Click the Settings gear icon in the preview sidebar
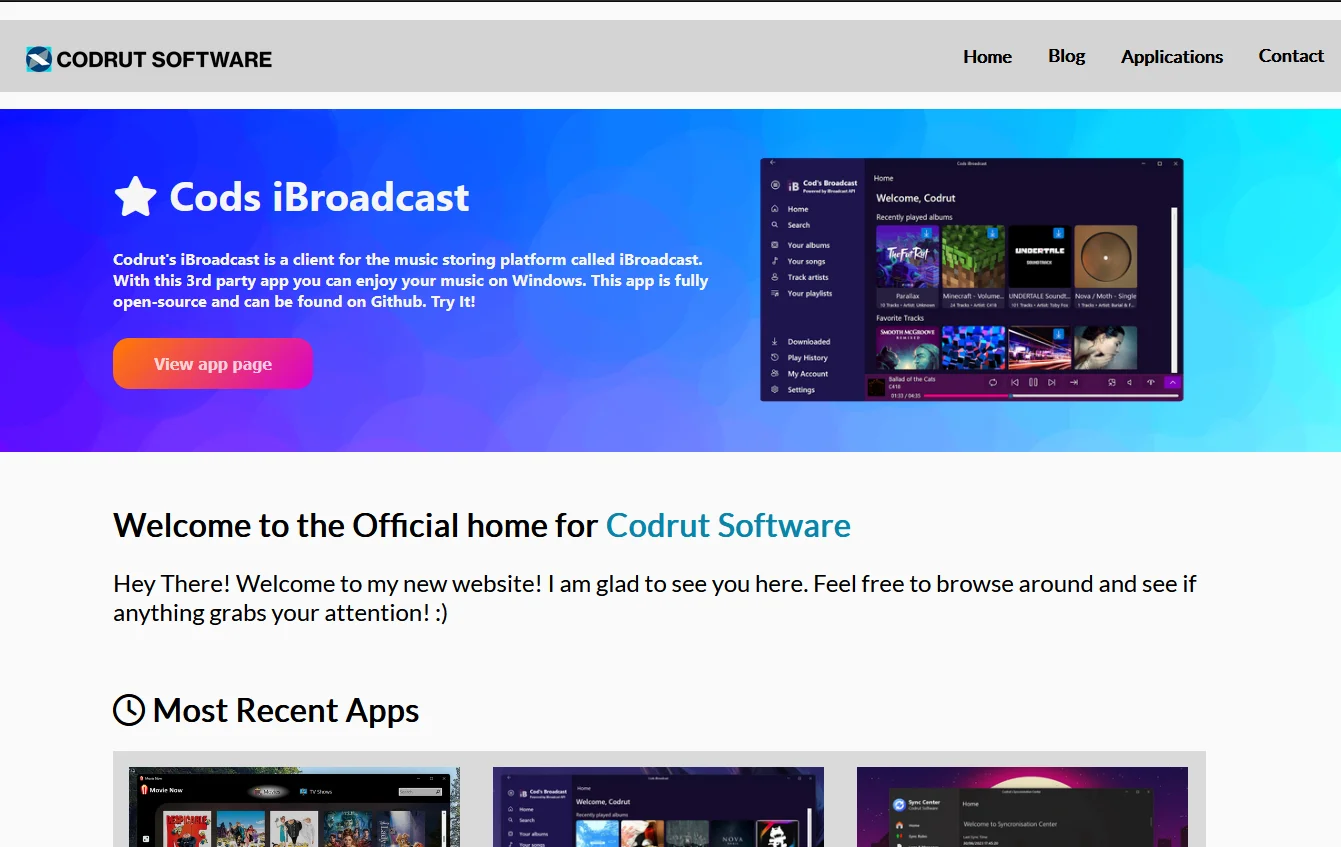The image size is (1341, 847). 775,390
